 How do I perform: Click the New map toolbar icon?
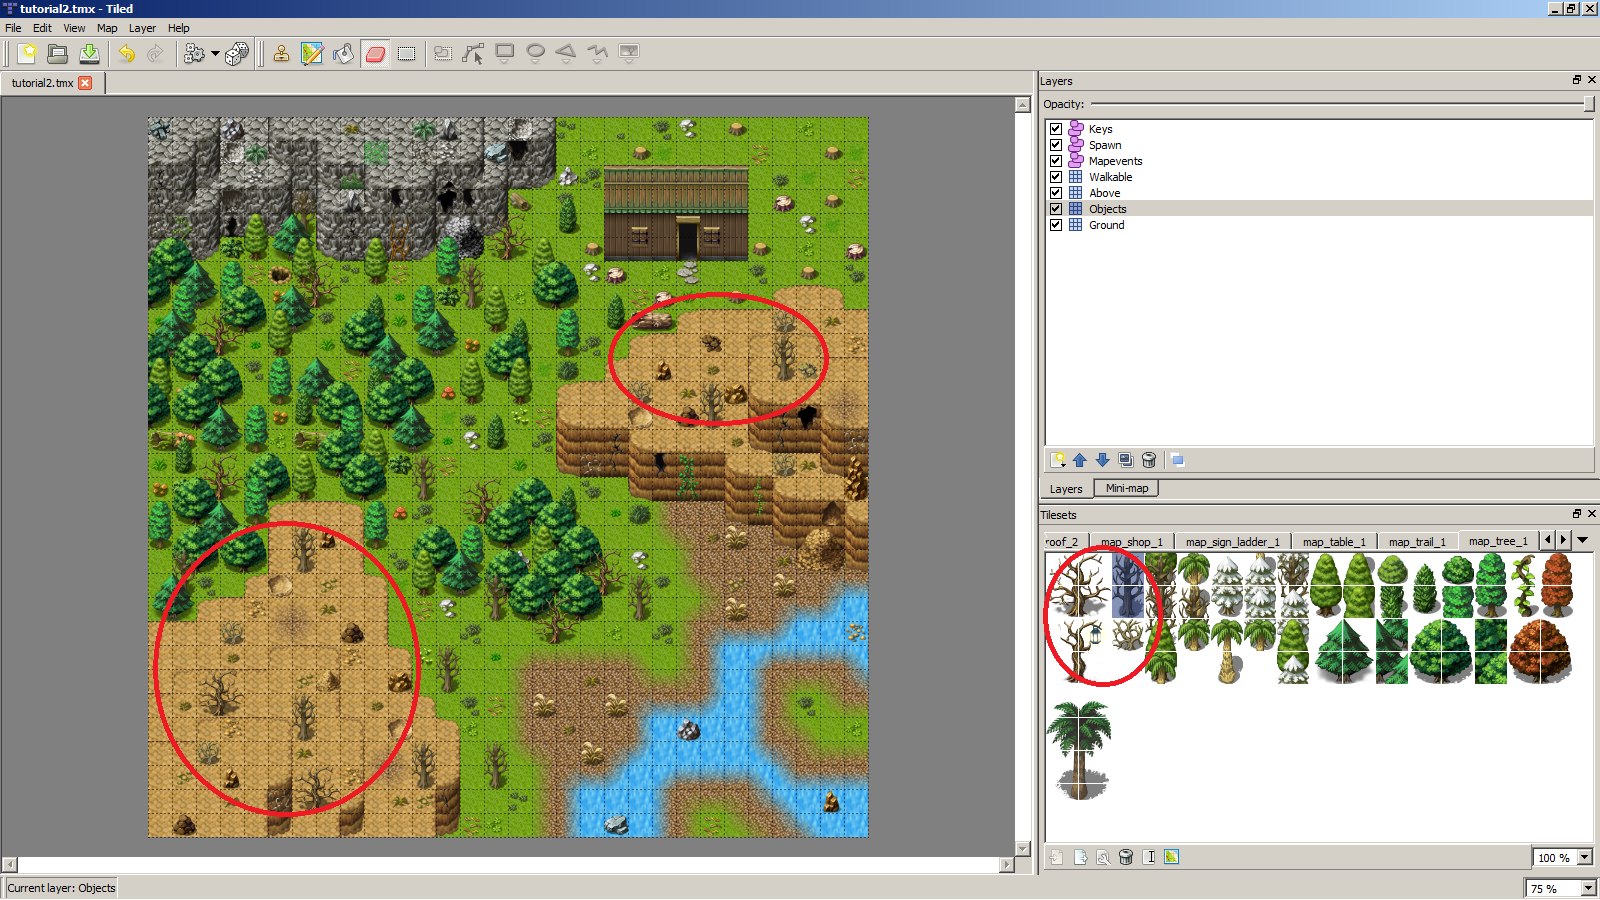coord(27,54)
